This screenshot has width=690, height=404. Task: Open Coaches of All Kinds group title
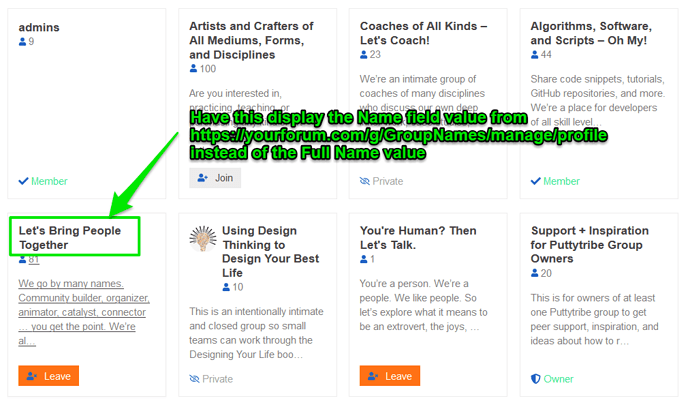pos(423,33)
